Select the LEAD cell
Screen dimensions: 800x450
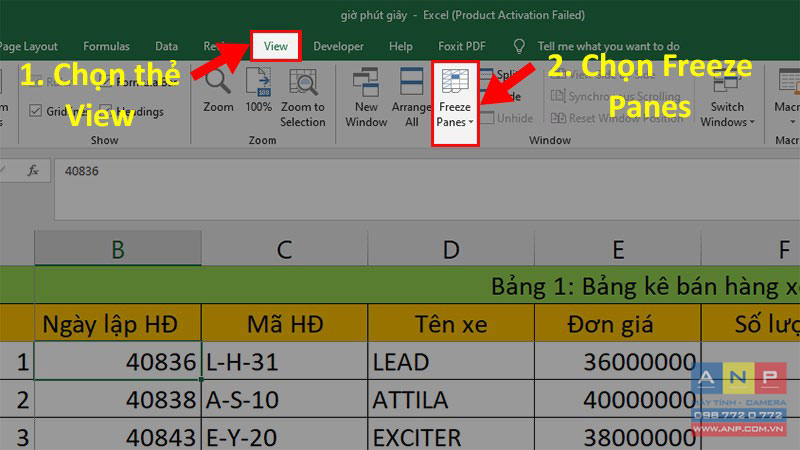[451, 361]
